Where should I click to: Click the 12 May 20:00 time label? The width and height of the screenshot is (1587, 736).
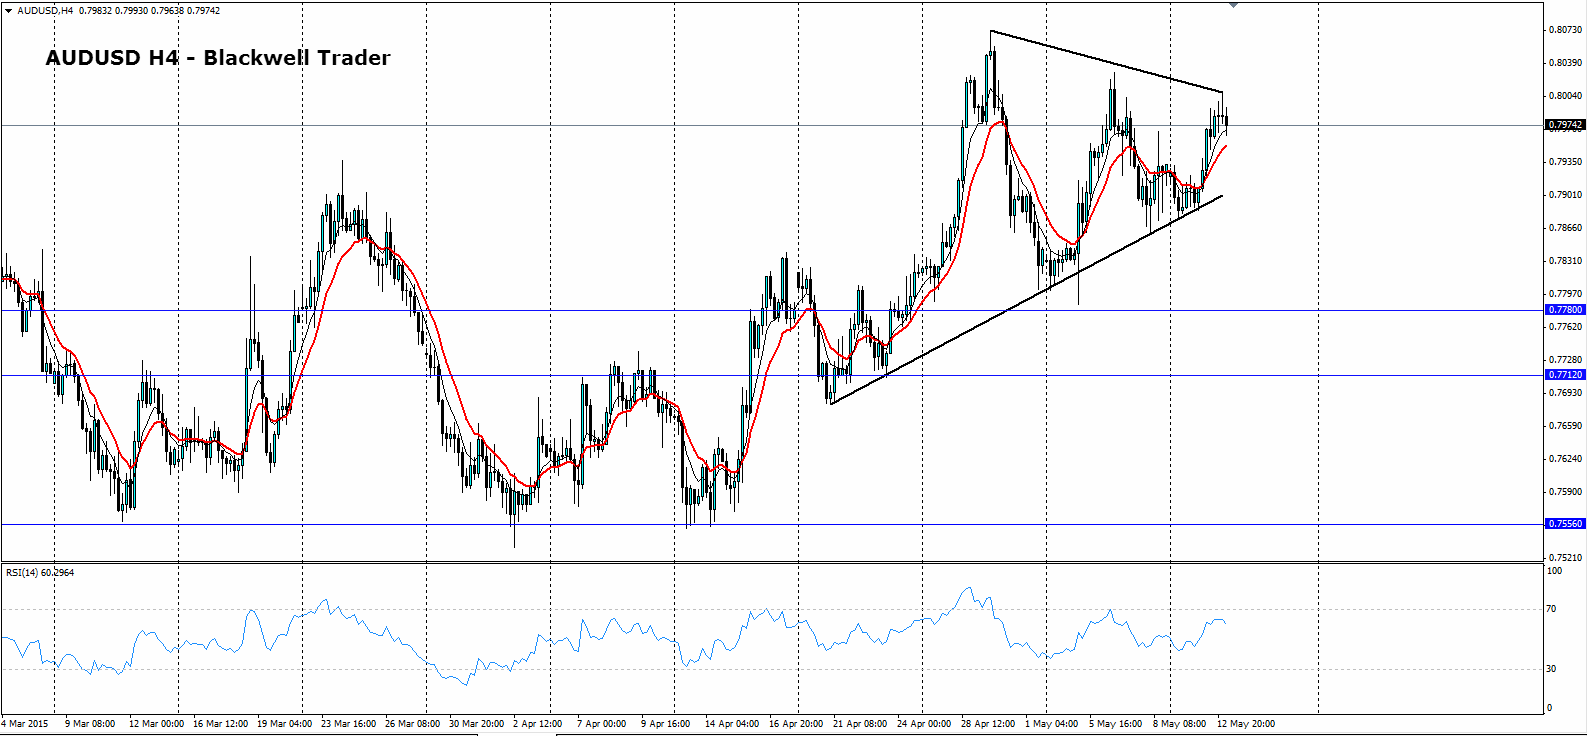pyautogui.click(x=1246, y=723)
